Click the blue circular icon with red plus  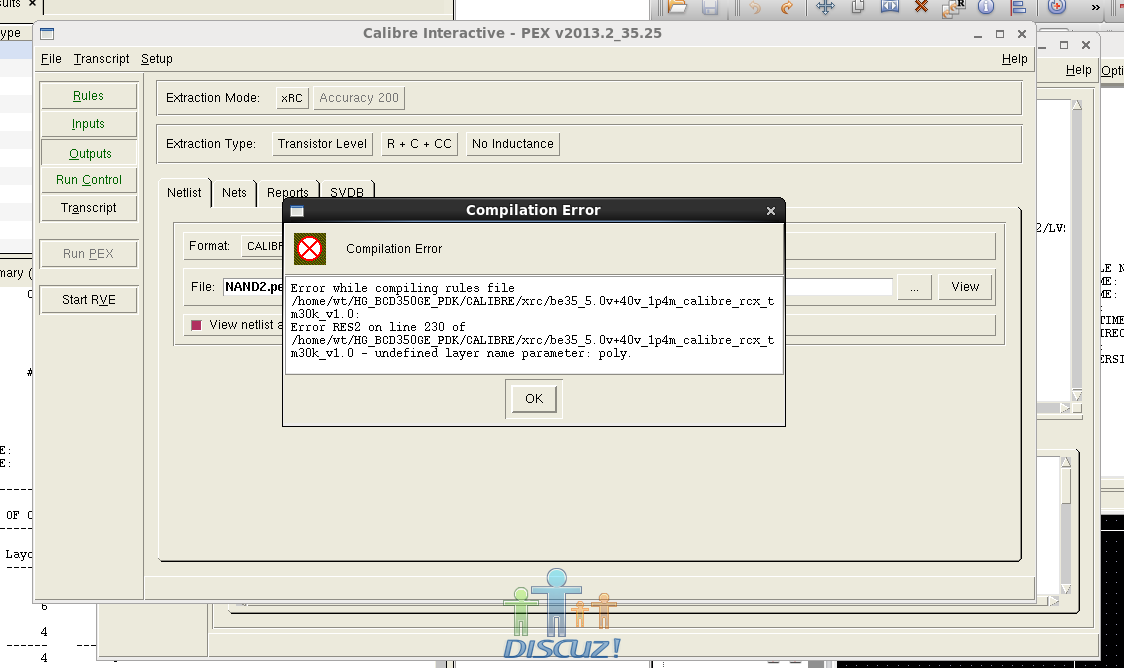click(x=1057, y=7)
